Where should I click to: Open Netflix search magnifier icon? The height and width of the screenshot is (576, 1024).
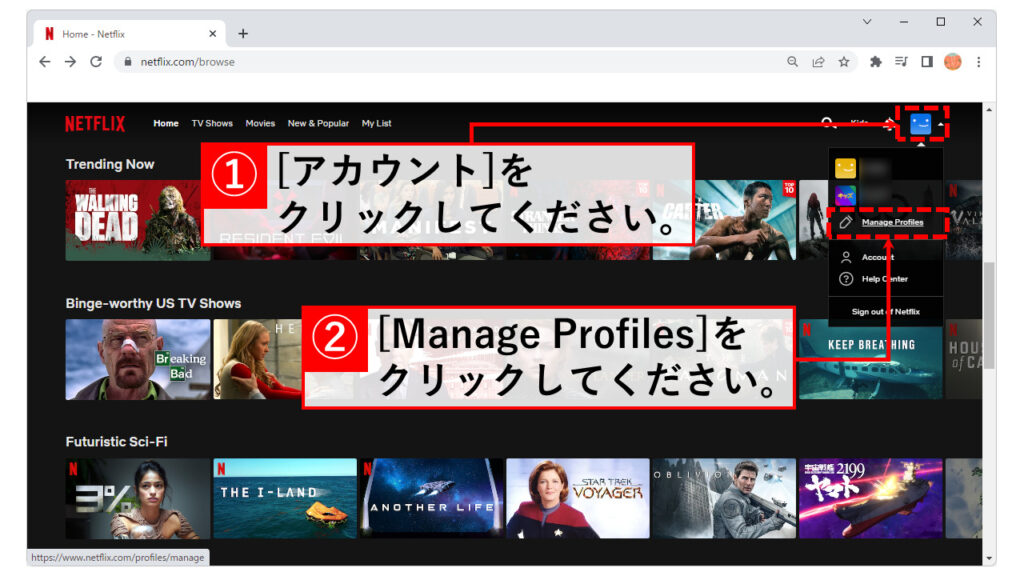[828, 123]
